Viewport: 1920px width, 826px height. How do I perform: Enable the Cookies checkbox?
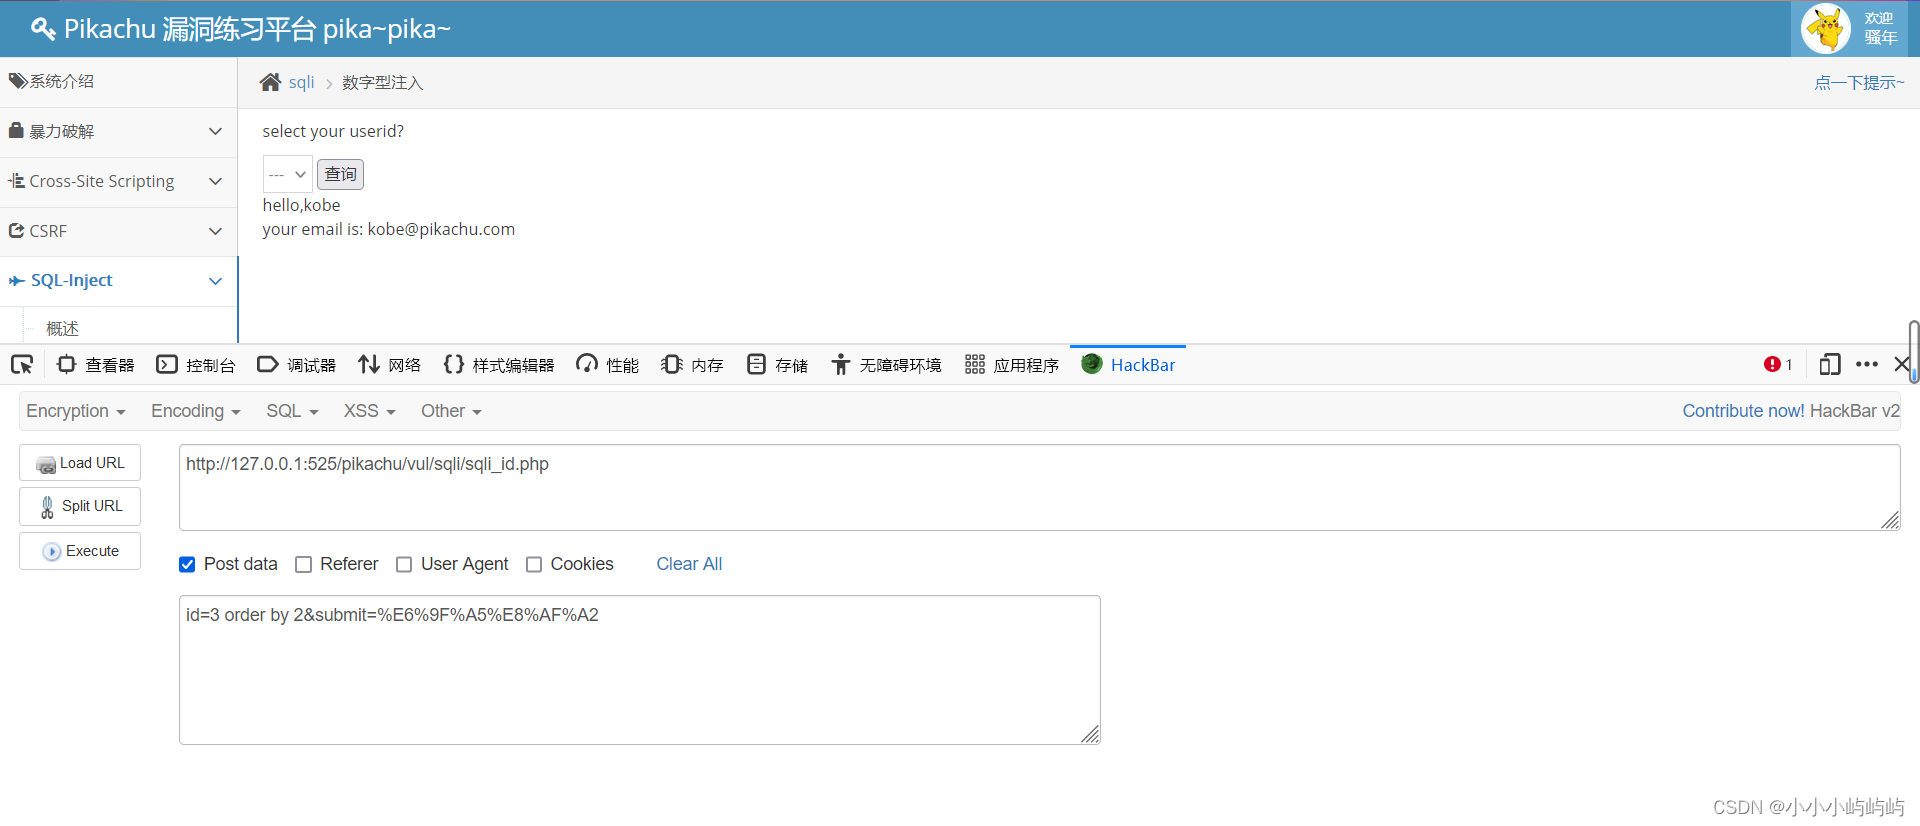534,565
